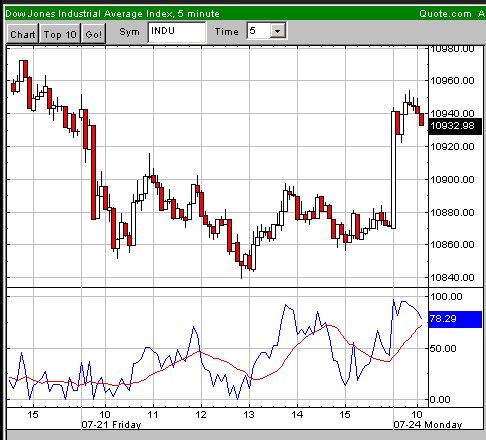Click the 14 hour mark on time axis
This screenshot has width=486, height=440.
297,415
